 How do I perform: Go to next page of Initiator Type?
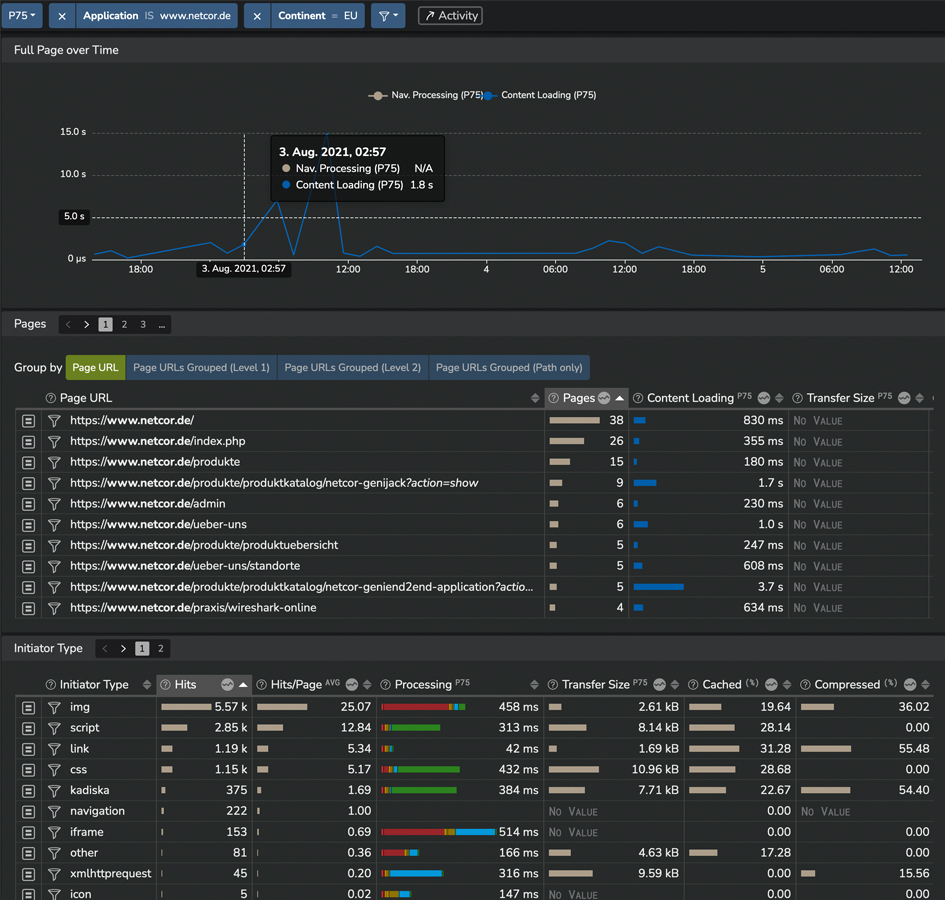(x=123, y=649)
